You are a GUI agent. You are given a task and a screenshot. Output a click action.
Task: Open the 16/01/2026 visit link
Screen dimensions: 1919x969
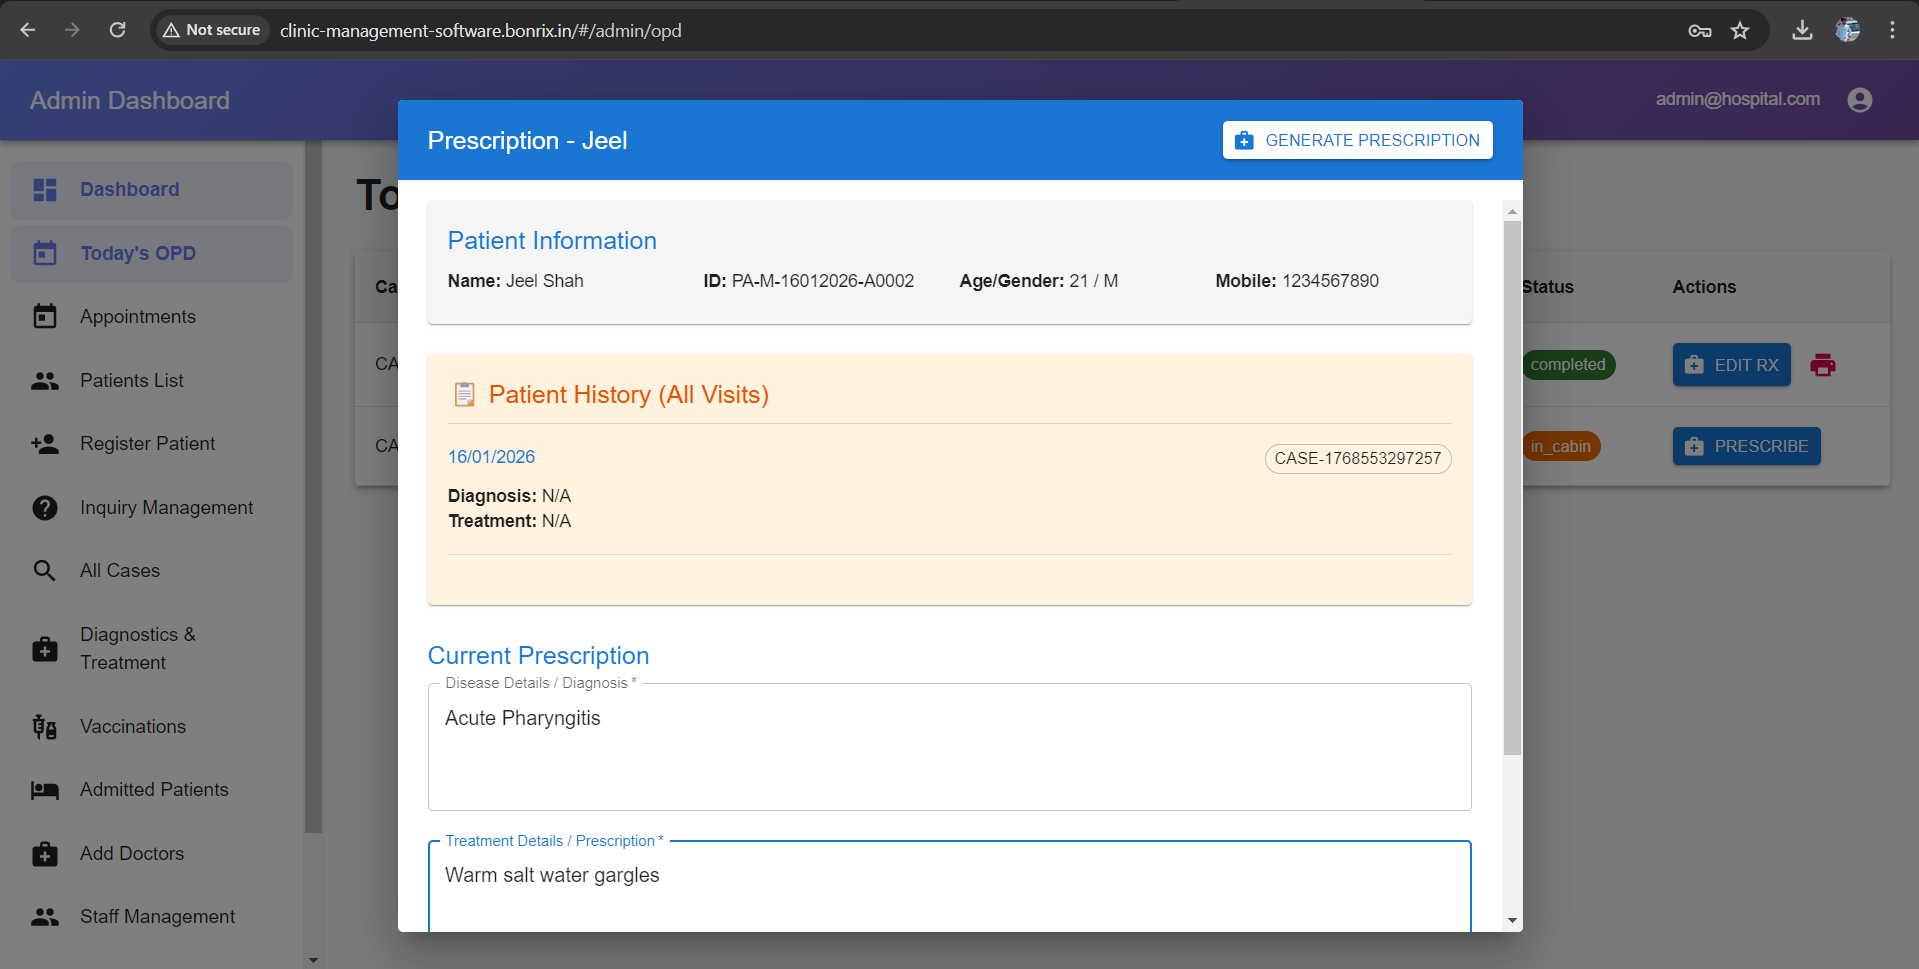pos(491,456)
